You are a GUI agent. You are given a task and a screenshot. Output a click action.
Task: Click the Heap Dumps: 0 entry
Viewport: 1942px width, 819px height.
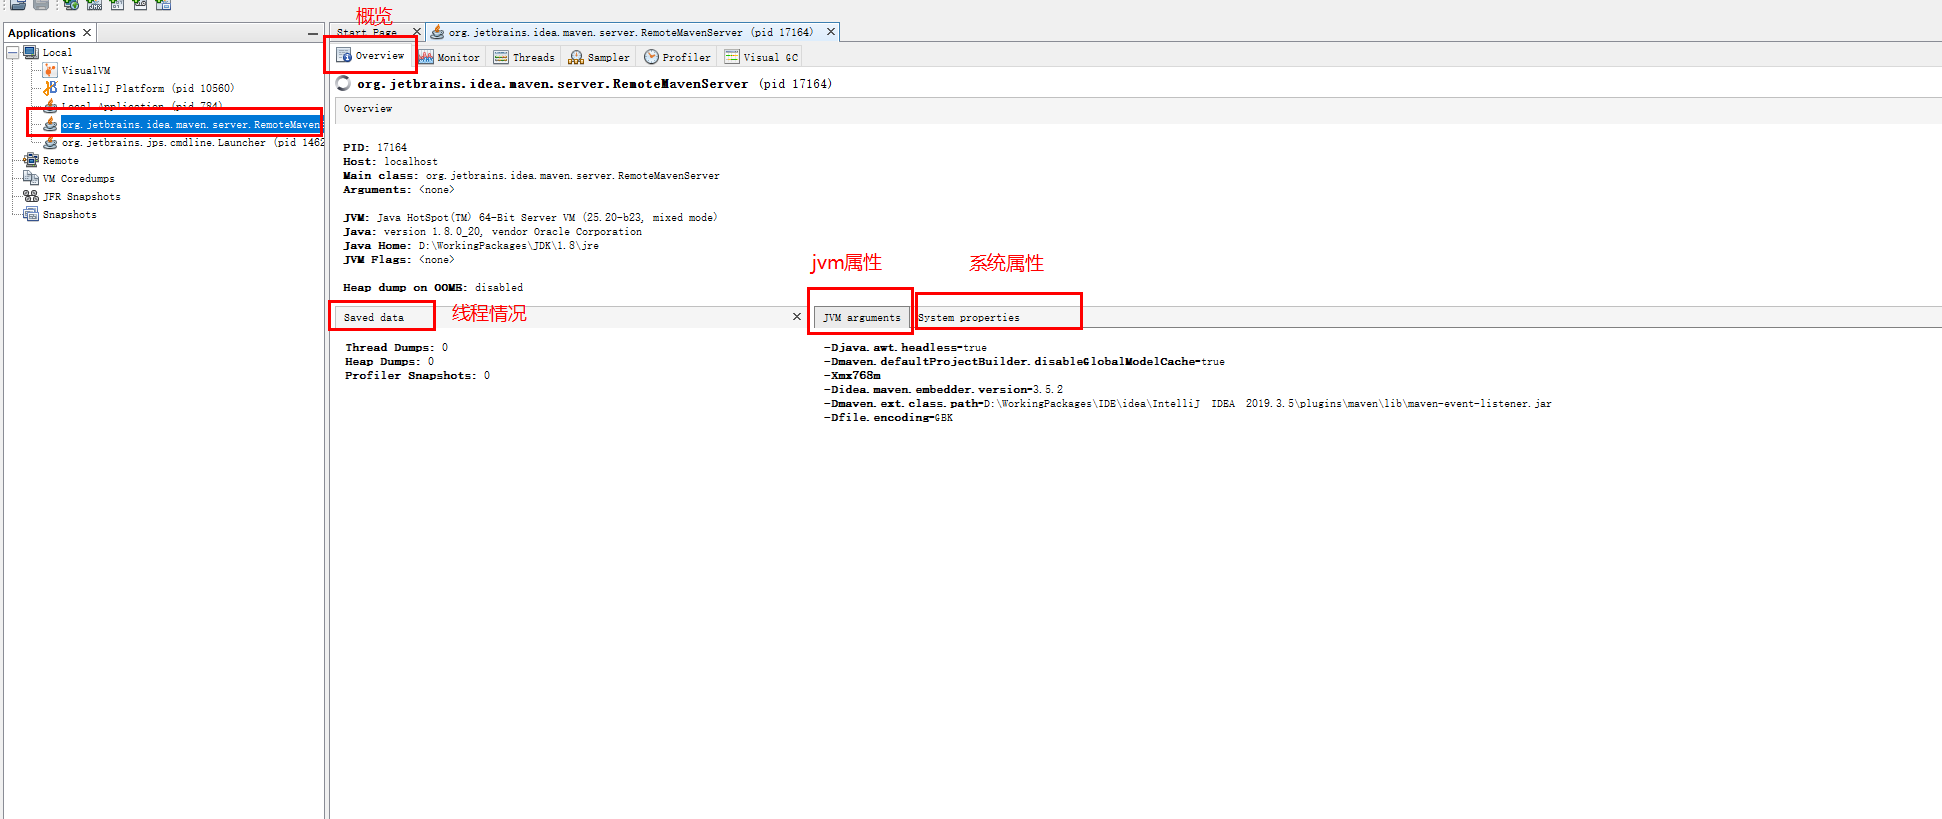tap(389, 361)
